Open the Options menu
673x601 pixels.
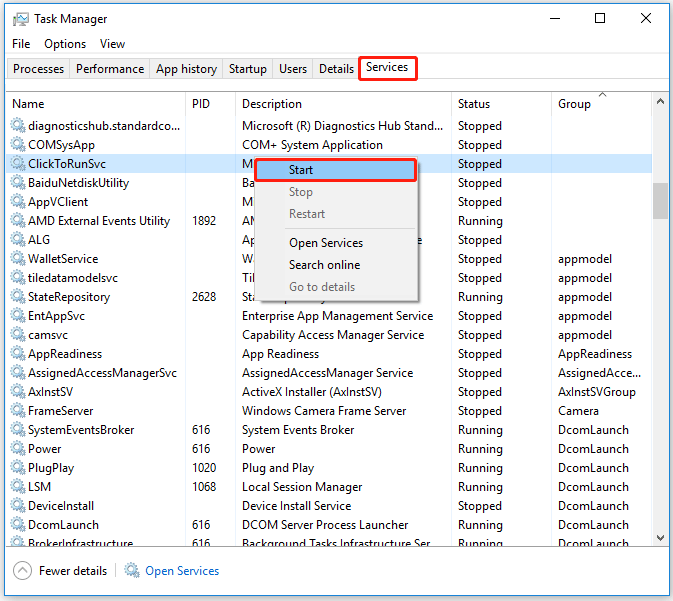65,44
